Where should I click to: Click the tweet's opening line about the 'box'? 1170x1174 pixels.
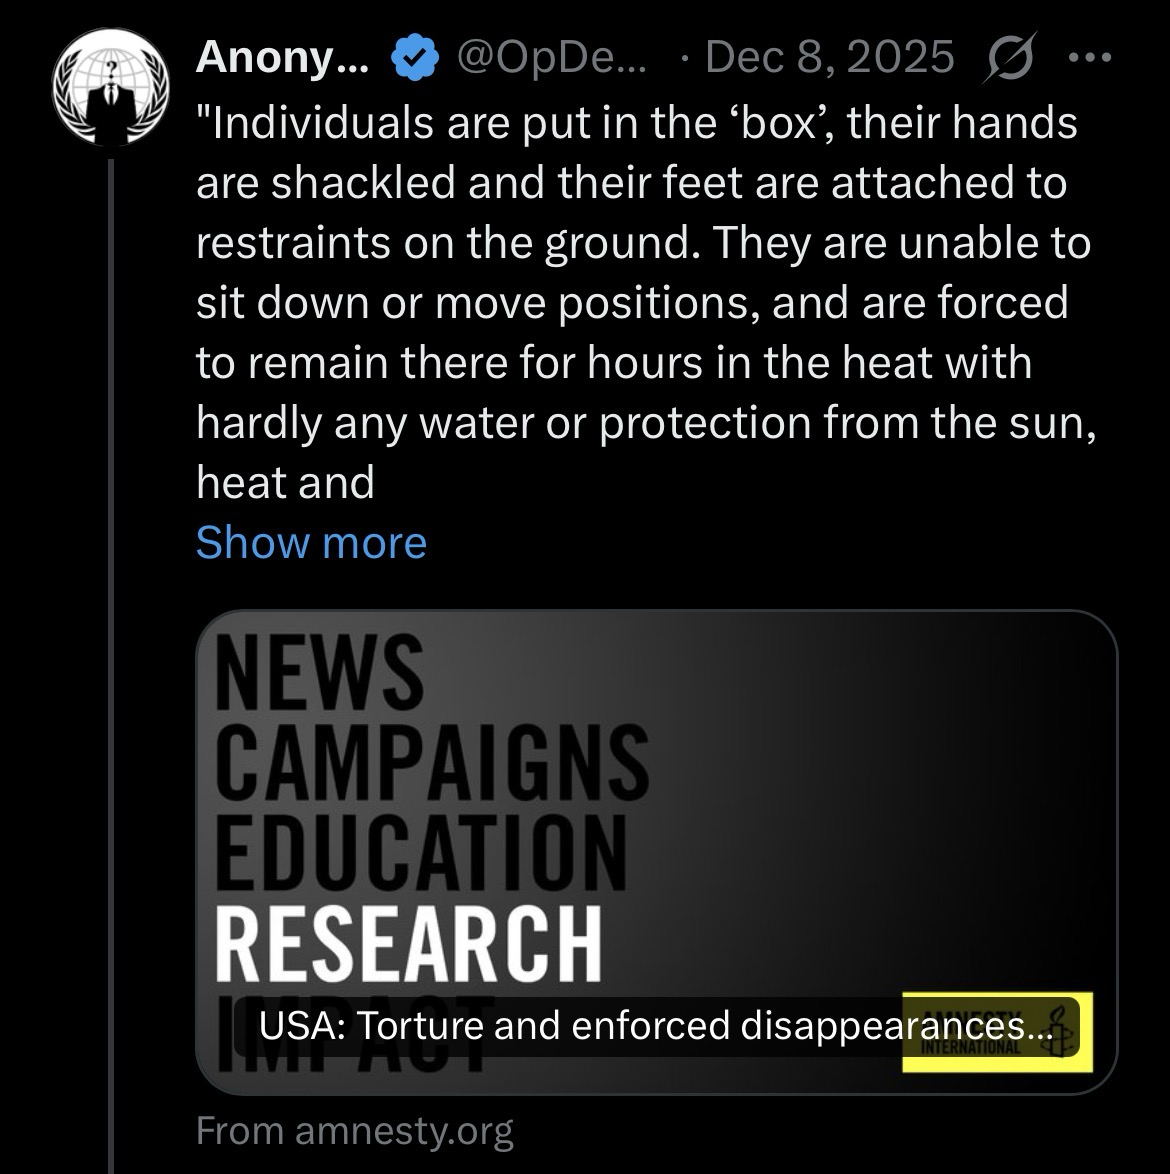pos(637,123)
